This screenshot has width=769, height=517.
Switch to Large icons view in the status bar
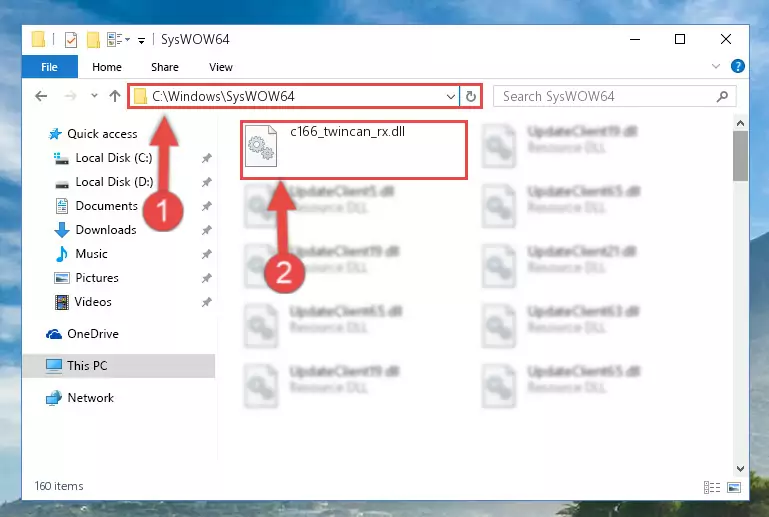click(x=734, y=487)
